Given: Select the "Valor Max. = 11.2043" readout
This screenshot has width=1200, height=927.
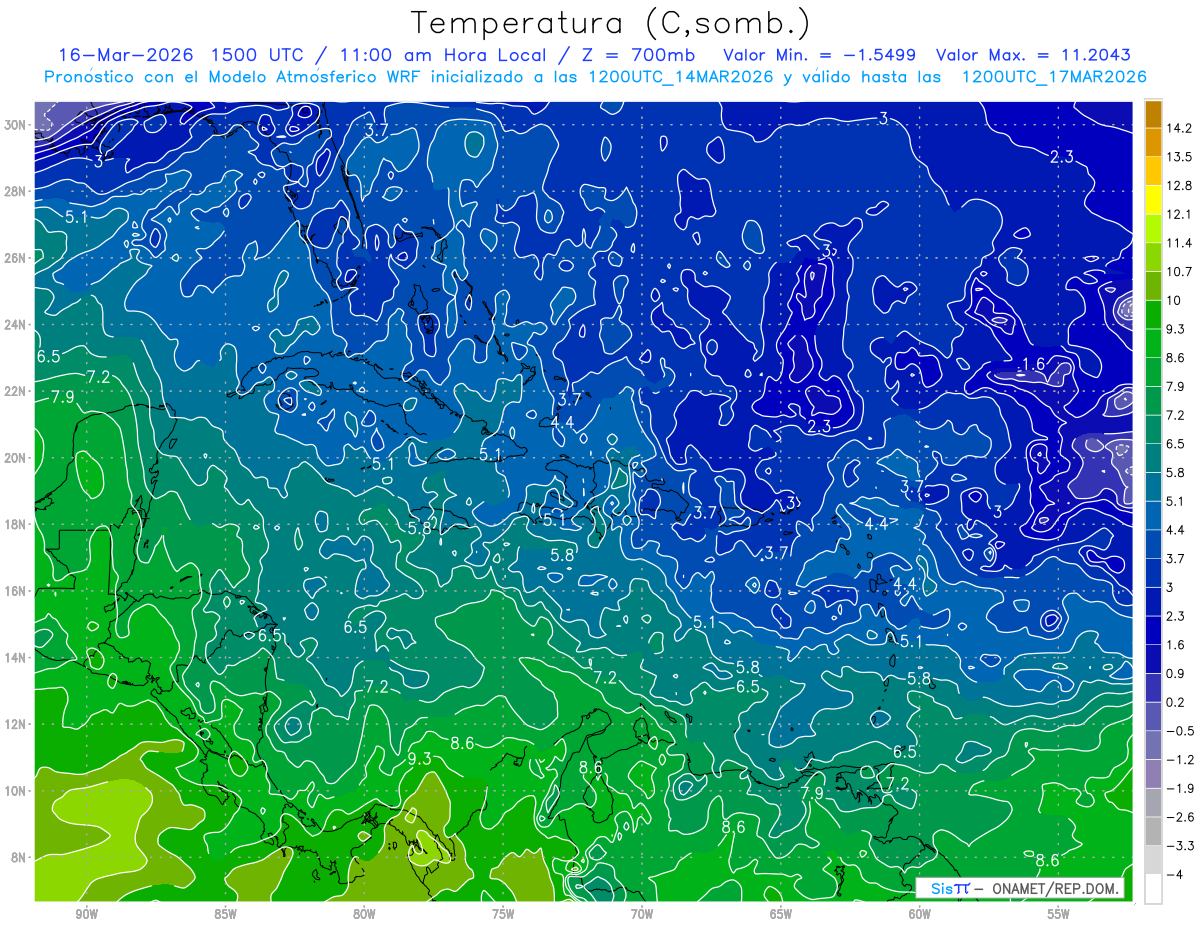Looking at the screenshot, I should tap(1033, 55).
